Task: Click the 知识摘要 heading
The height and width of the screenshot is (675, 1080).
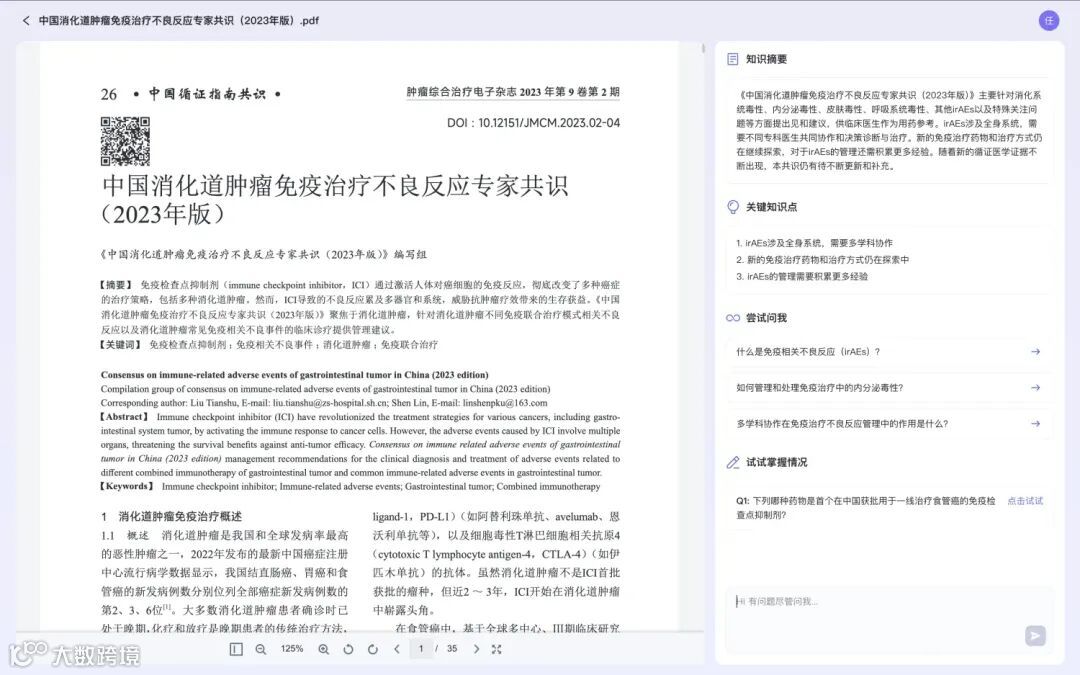Action: coord(766,59)
